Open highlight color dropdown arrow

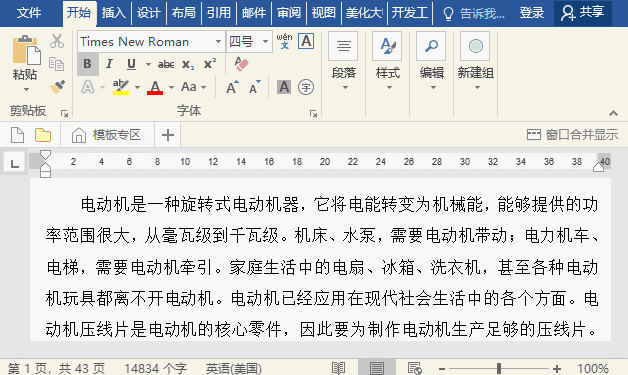pos(137,87)
